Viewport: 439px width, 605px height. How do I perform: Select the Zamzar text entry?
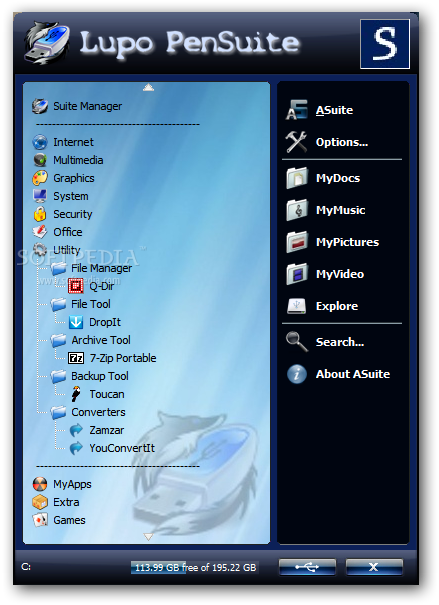(x=106, y=430)
